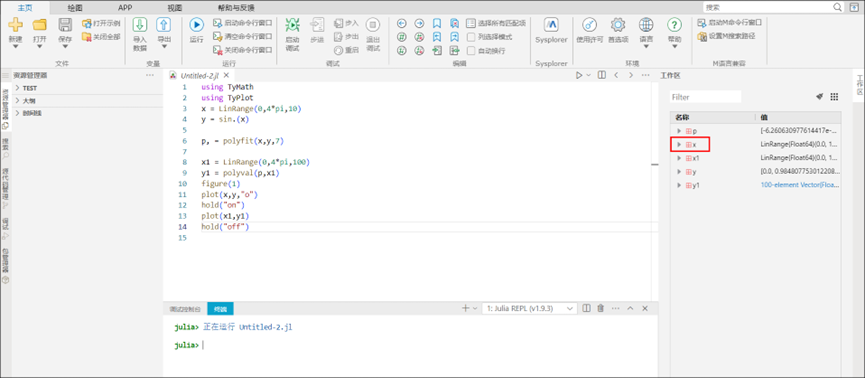Switch to the 终端 terminal tab
Image resolution: width=865 pixels, height=378 pixels.
pyautogui.click(x=221, y=309)
